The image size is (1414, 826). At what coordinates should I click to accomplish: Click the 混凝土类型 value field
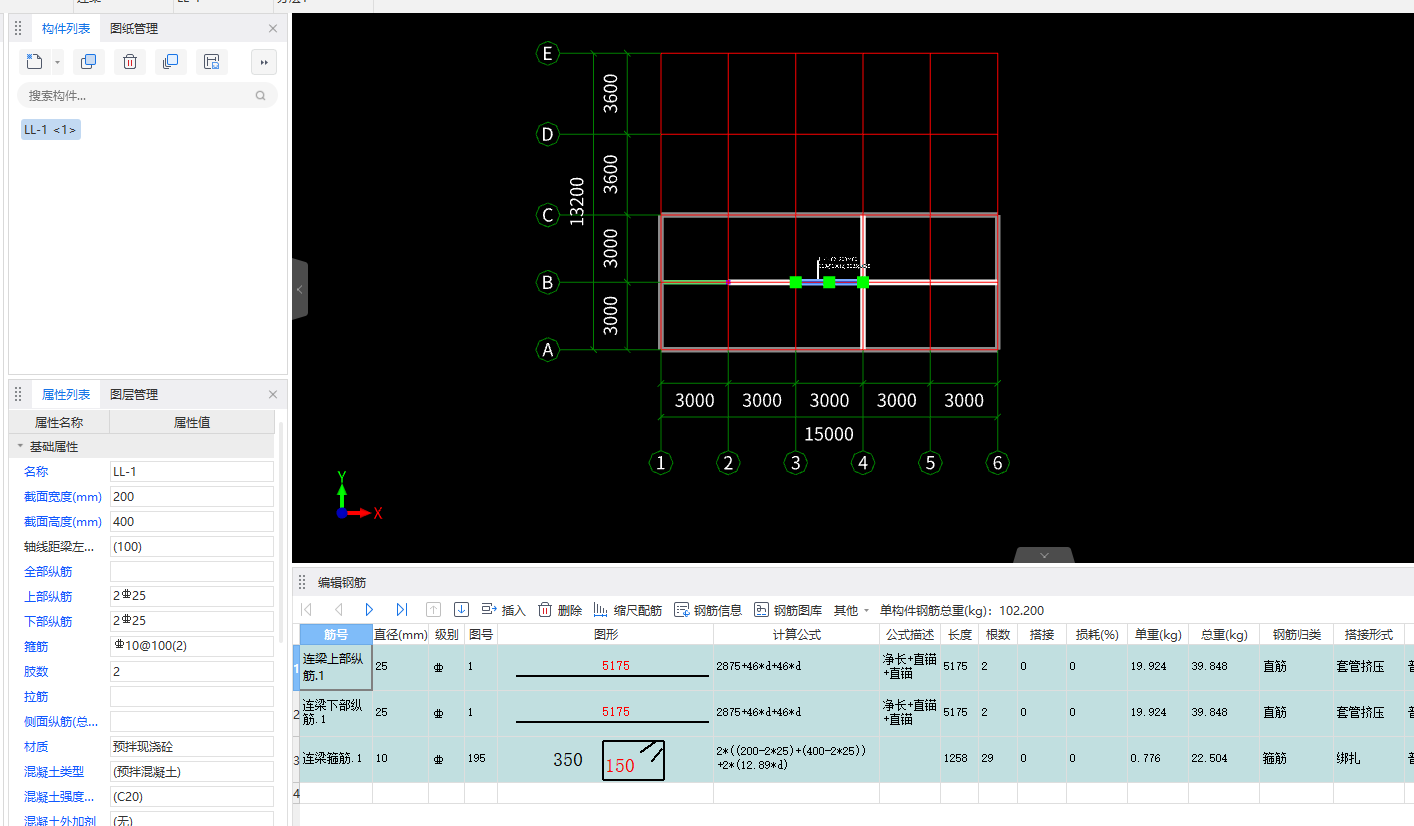click(192, 772)
